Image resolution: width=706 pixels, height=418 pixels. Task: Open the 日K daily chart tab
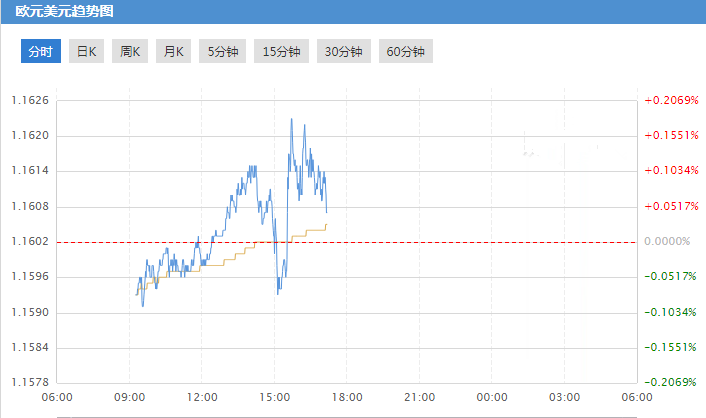87,52
